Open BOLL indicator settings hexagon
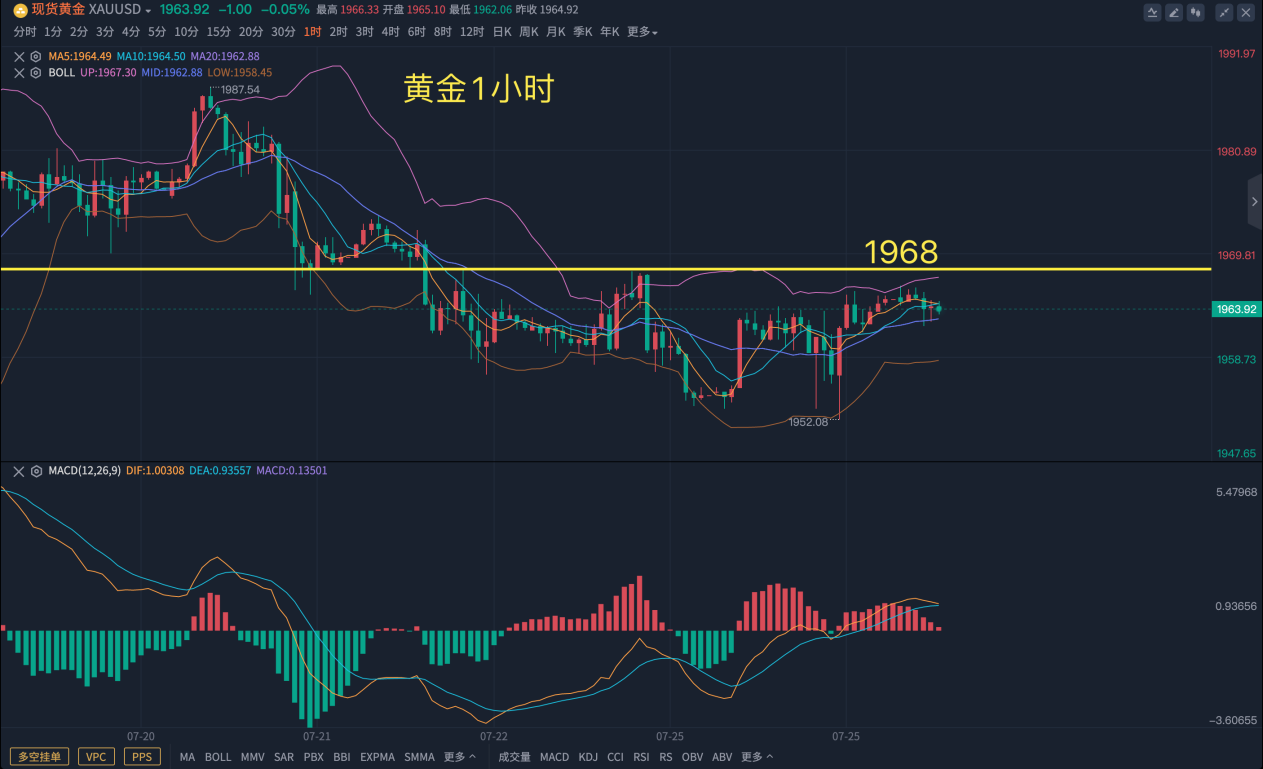The height and width of the screenshot is (769, 1263). [x=36, y=73]
